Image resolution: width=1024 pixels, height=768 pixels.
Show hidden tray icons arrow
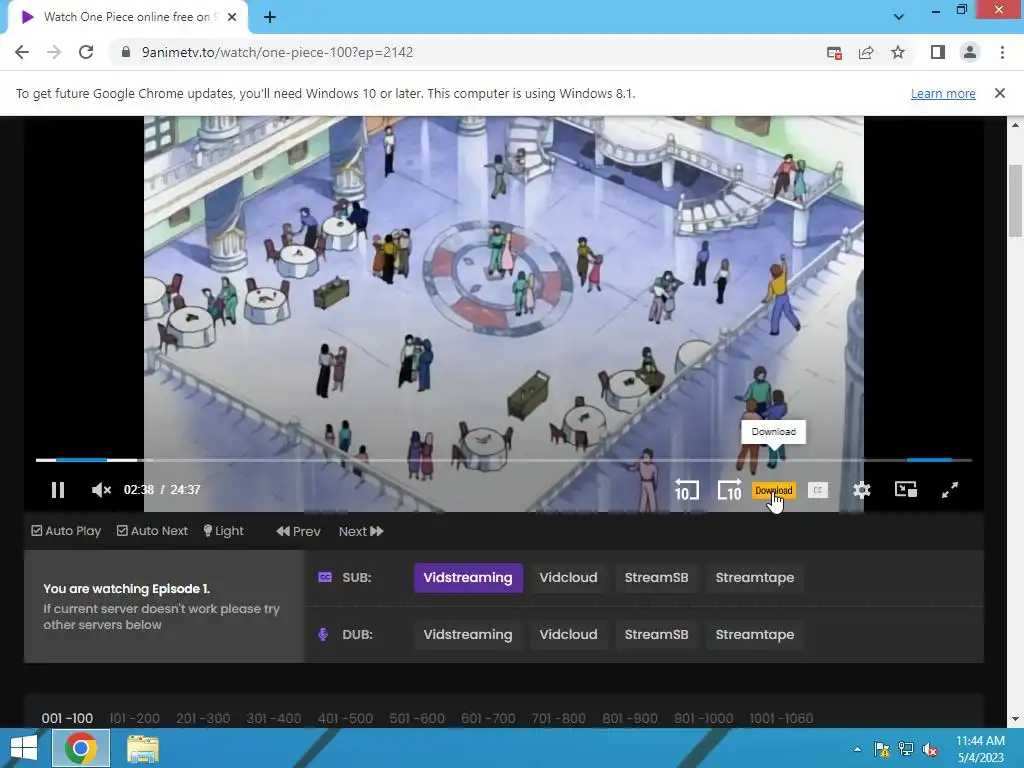[x=857, y=749]
